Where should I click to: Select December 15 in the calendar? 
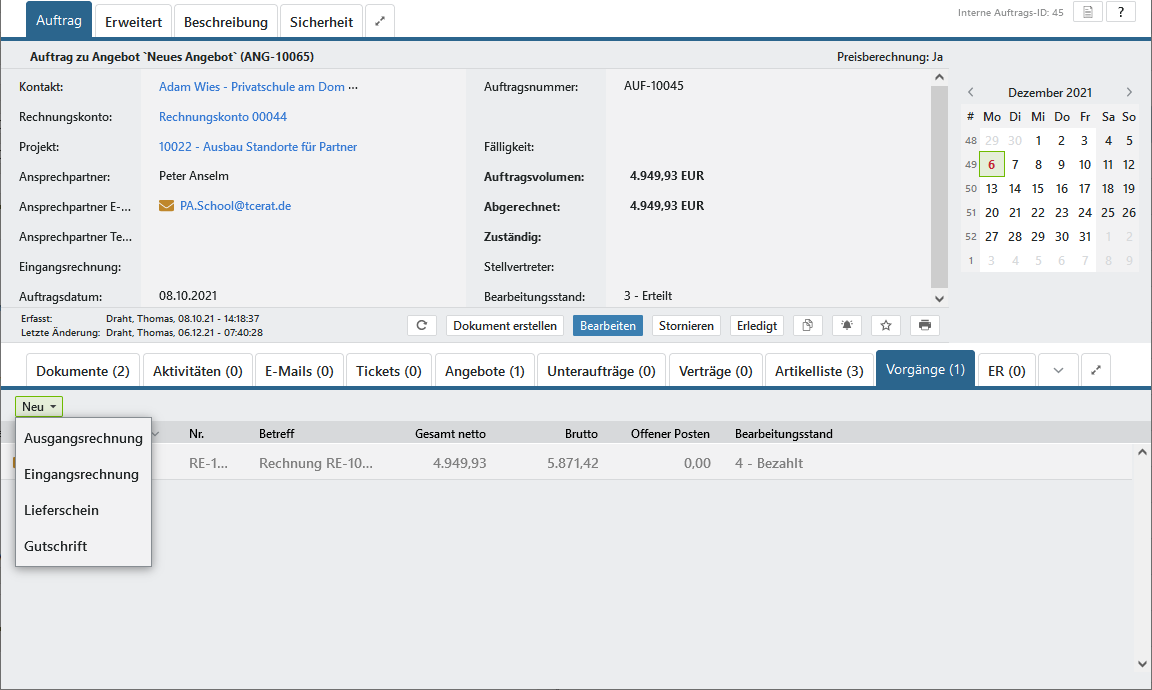[1038, 188]
